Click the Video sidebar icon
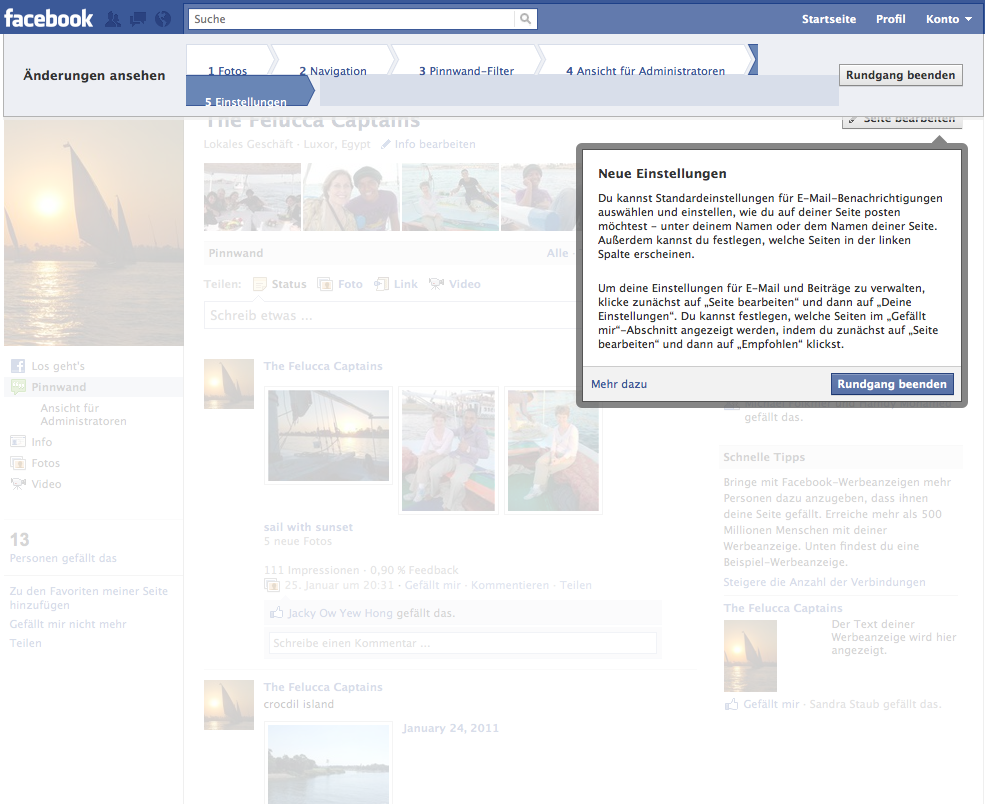985x804 pixels. click(x=18, y=484)
